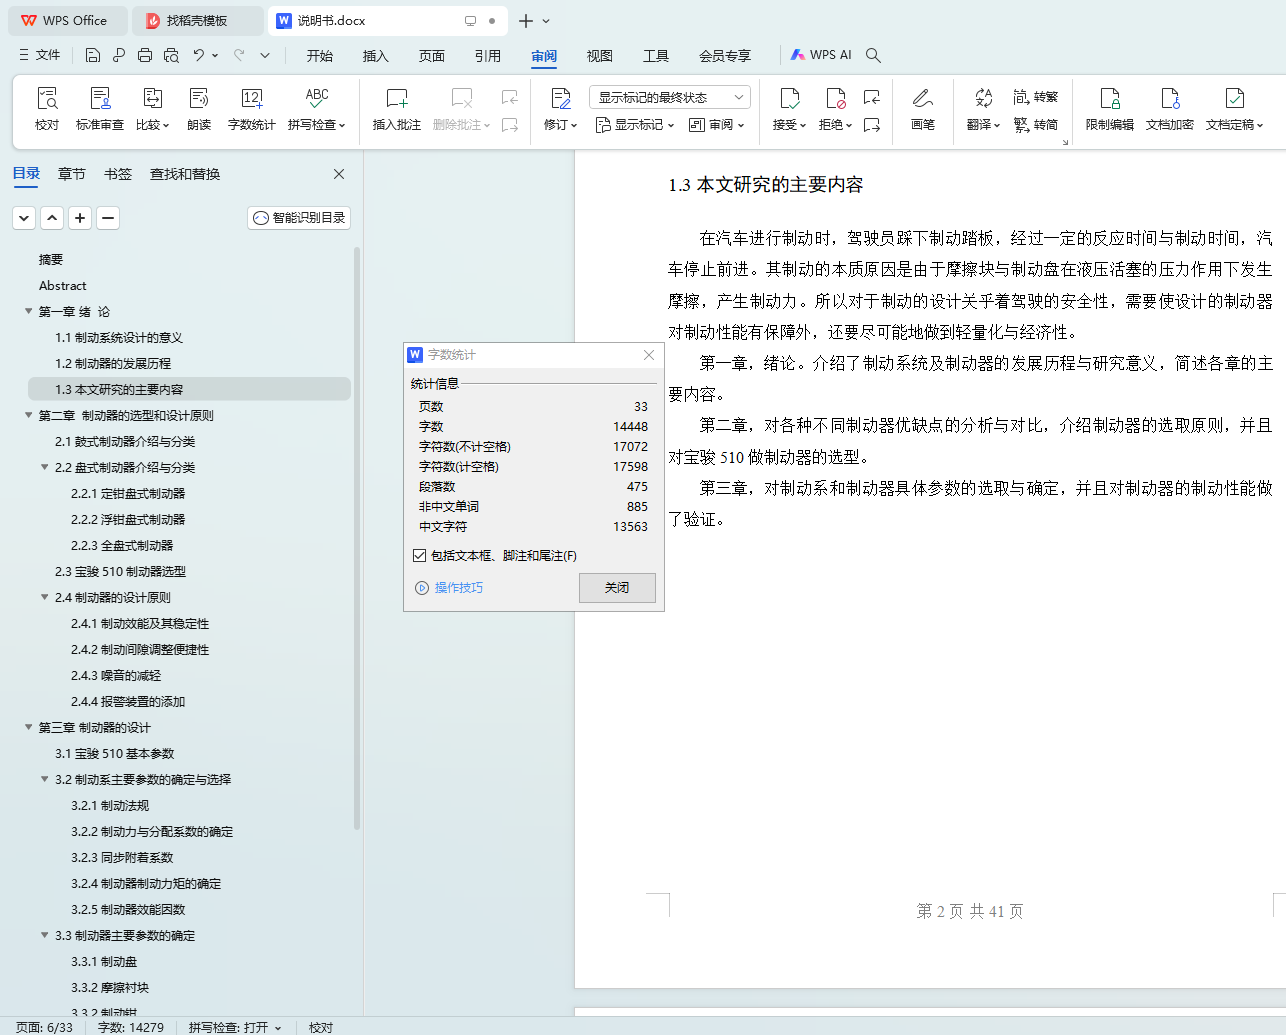This screenshot has height=1035, width=1286.
Task: Convert text using 转简 button
Action: point(1036,125)
